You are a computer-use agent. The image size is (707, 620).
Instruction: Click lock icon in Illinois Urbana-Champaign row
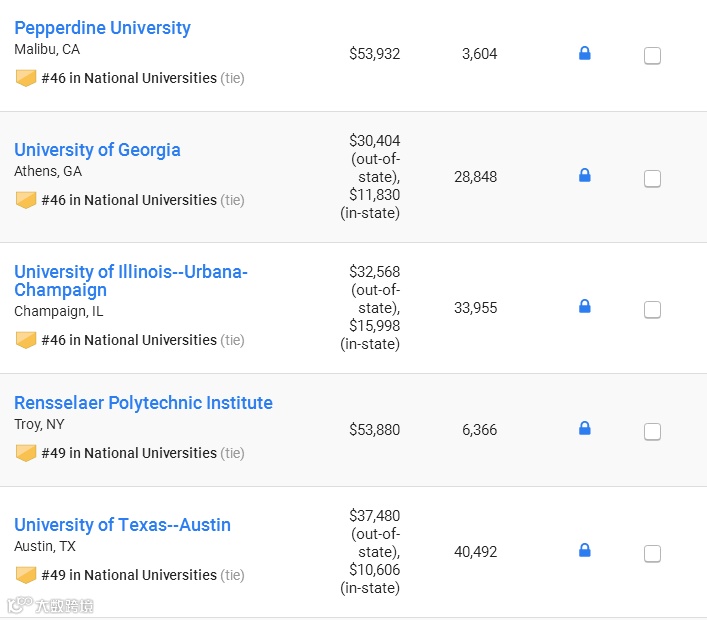[x=585, y=306]
